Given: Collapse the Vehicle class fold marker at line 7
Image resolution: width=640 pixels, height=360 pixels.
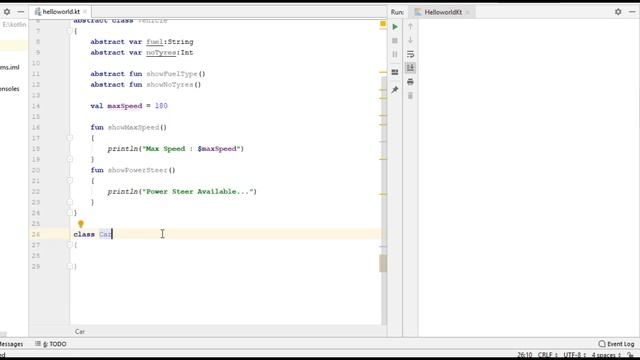Looking at the screenshot, I should click(x=70, y=31).
